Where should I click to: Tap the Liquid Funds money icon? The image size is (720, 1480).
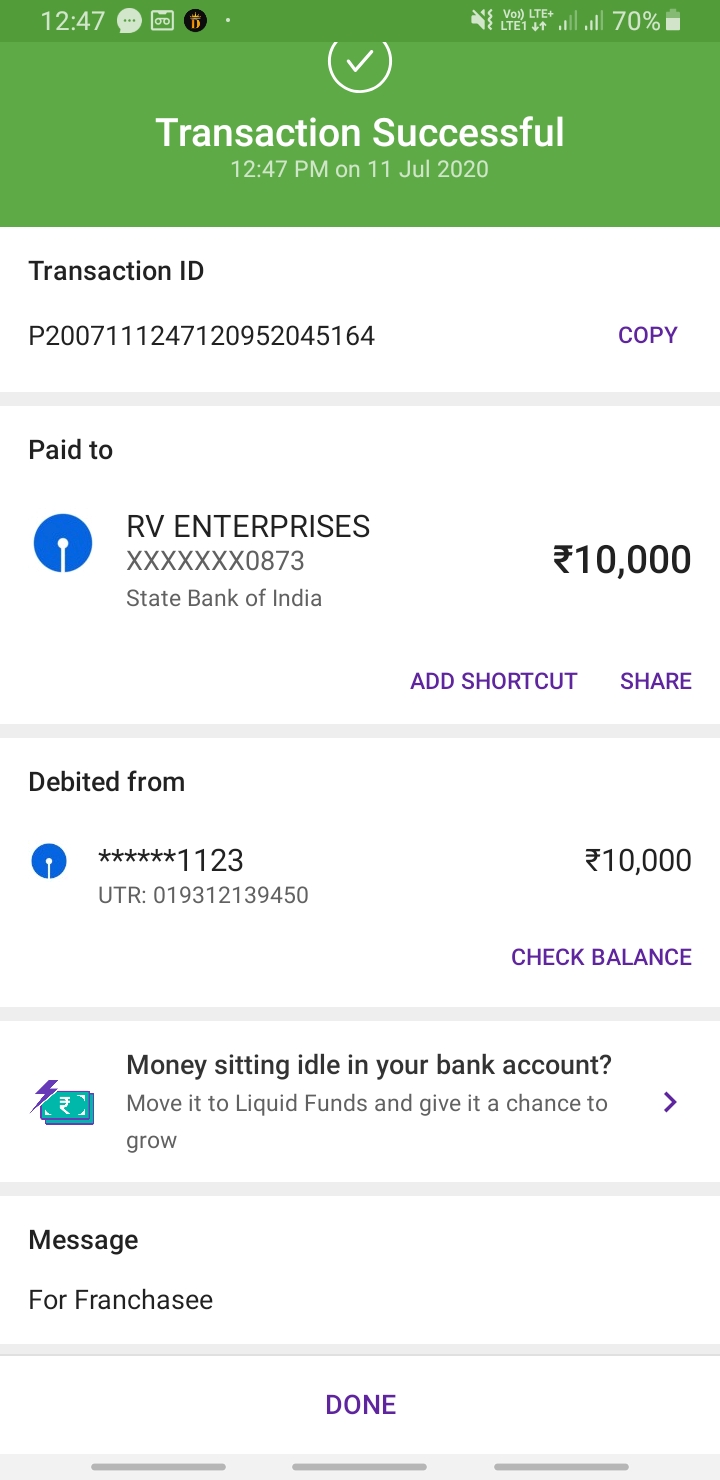[63, 1102]
